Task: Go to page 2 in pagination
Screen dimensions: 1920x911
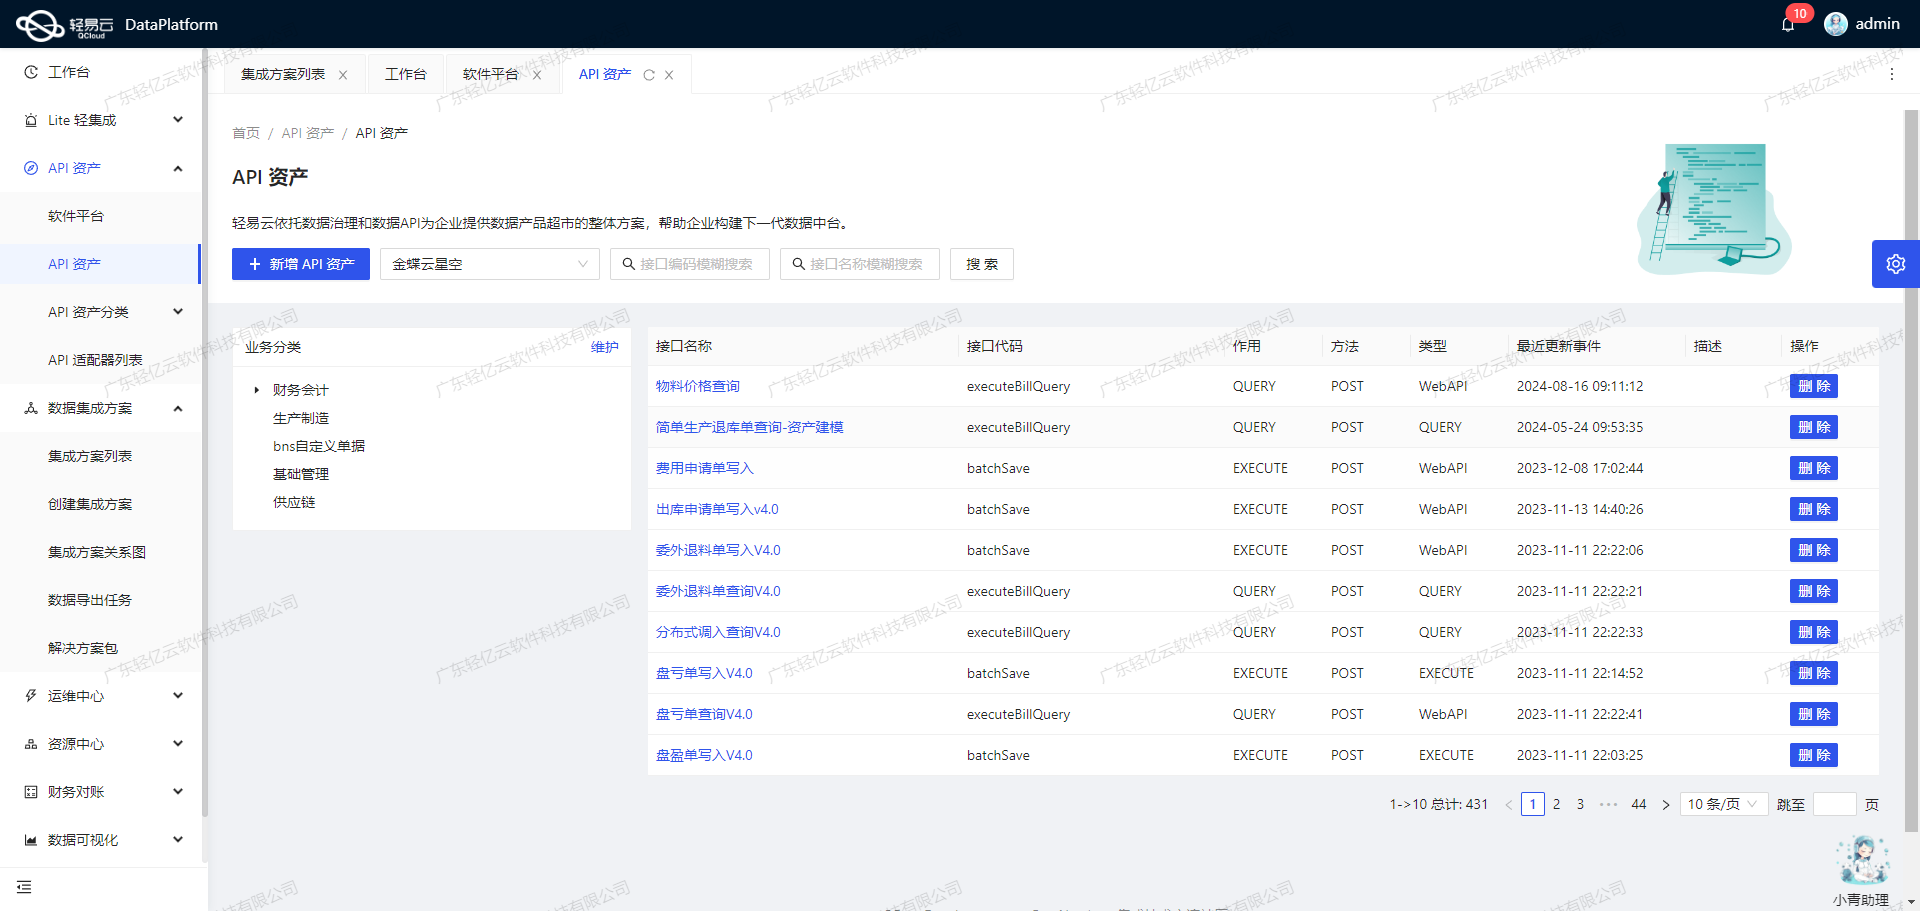Action: click(1556, 804)
